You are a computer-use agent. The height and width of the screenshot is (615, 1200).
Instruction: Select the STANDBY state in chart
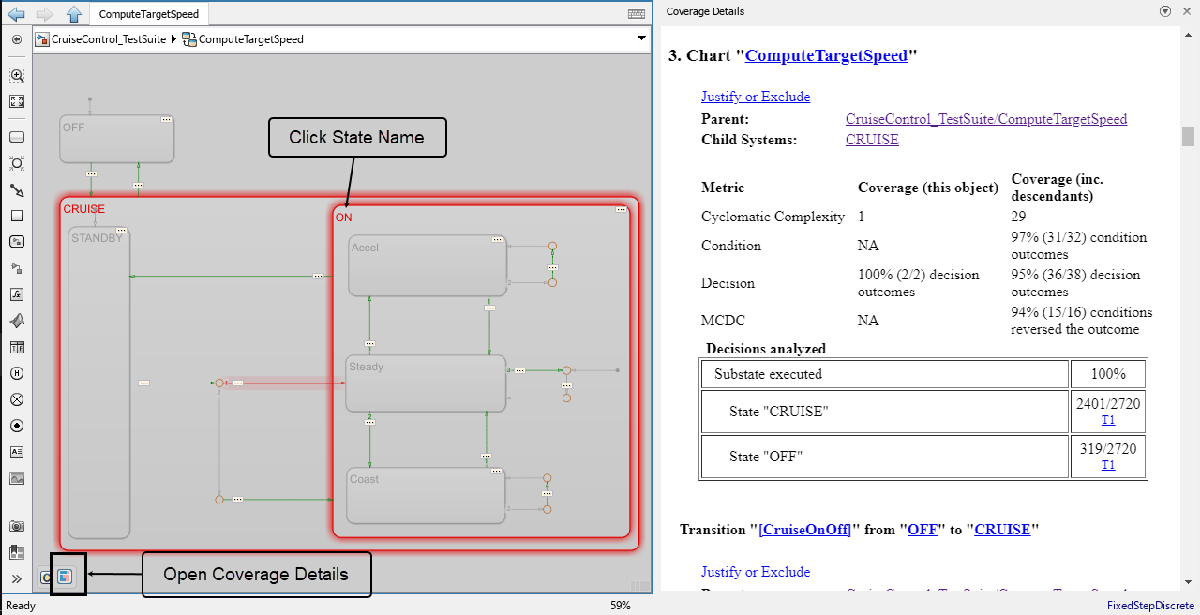tap(100, 383)
